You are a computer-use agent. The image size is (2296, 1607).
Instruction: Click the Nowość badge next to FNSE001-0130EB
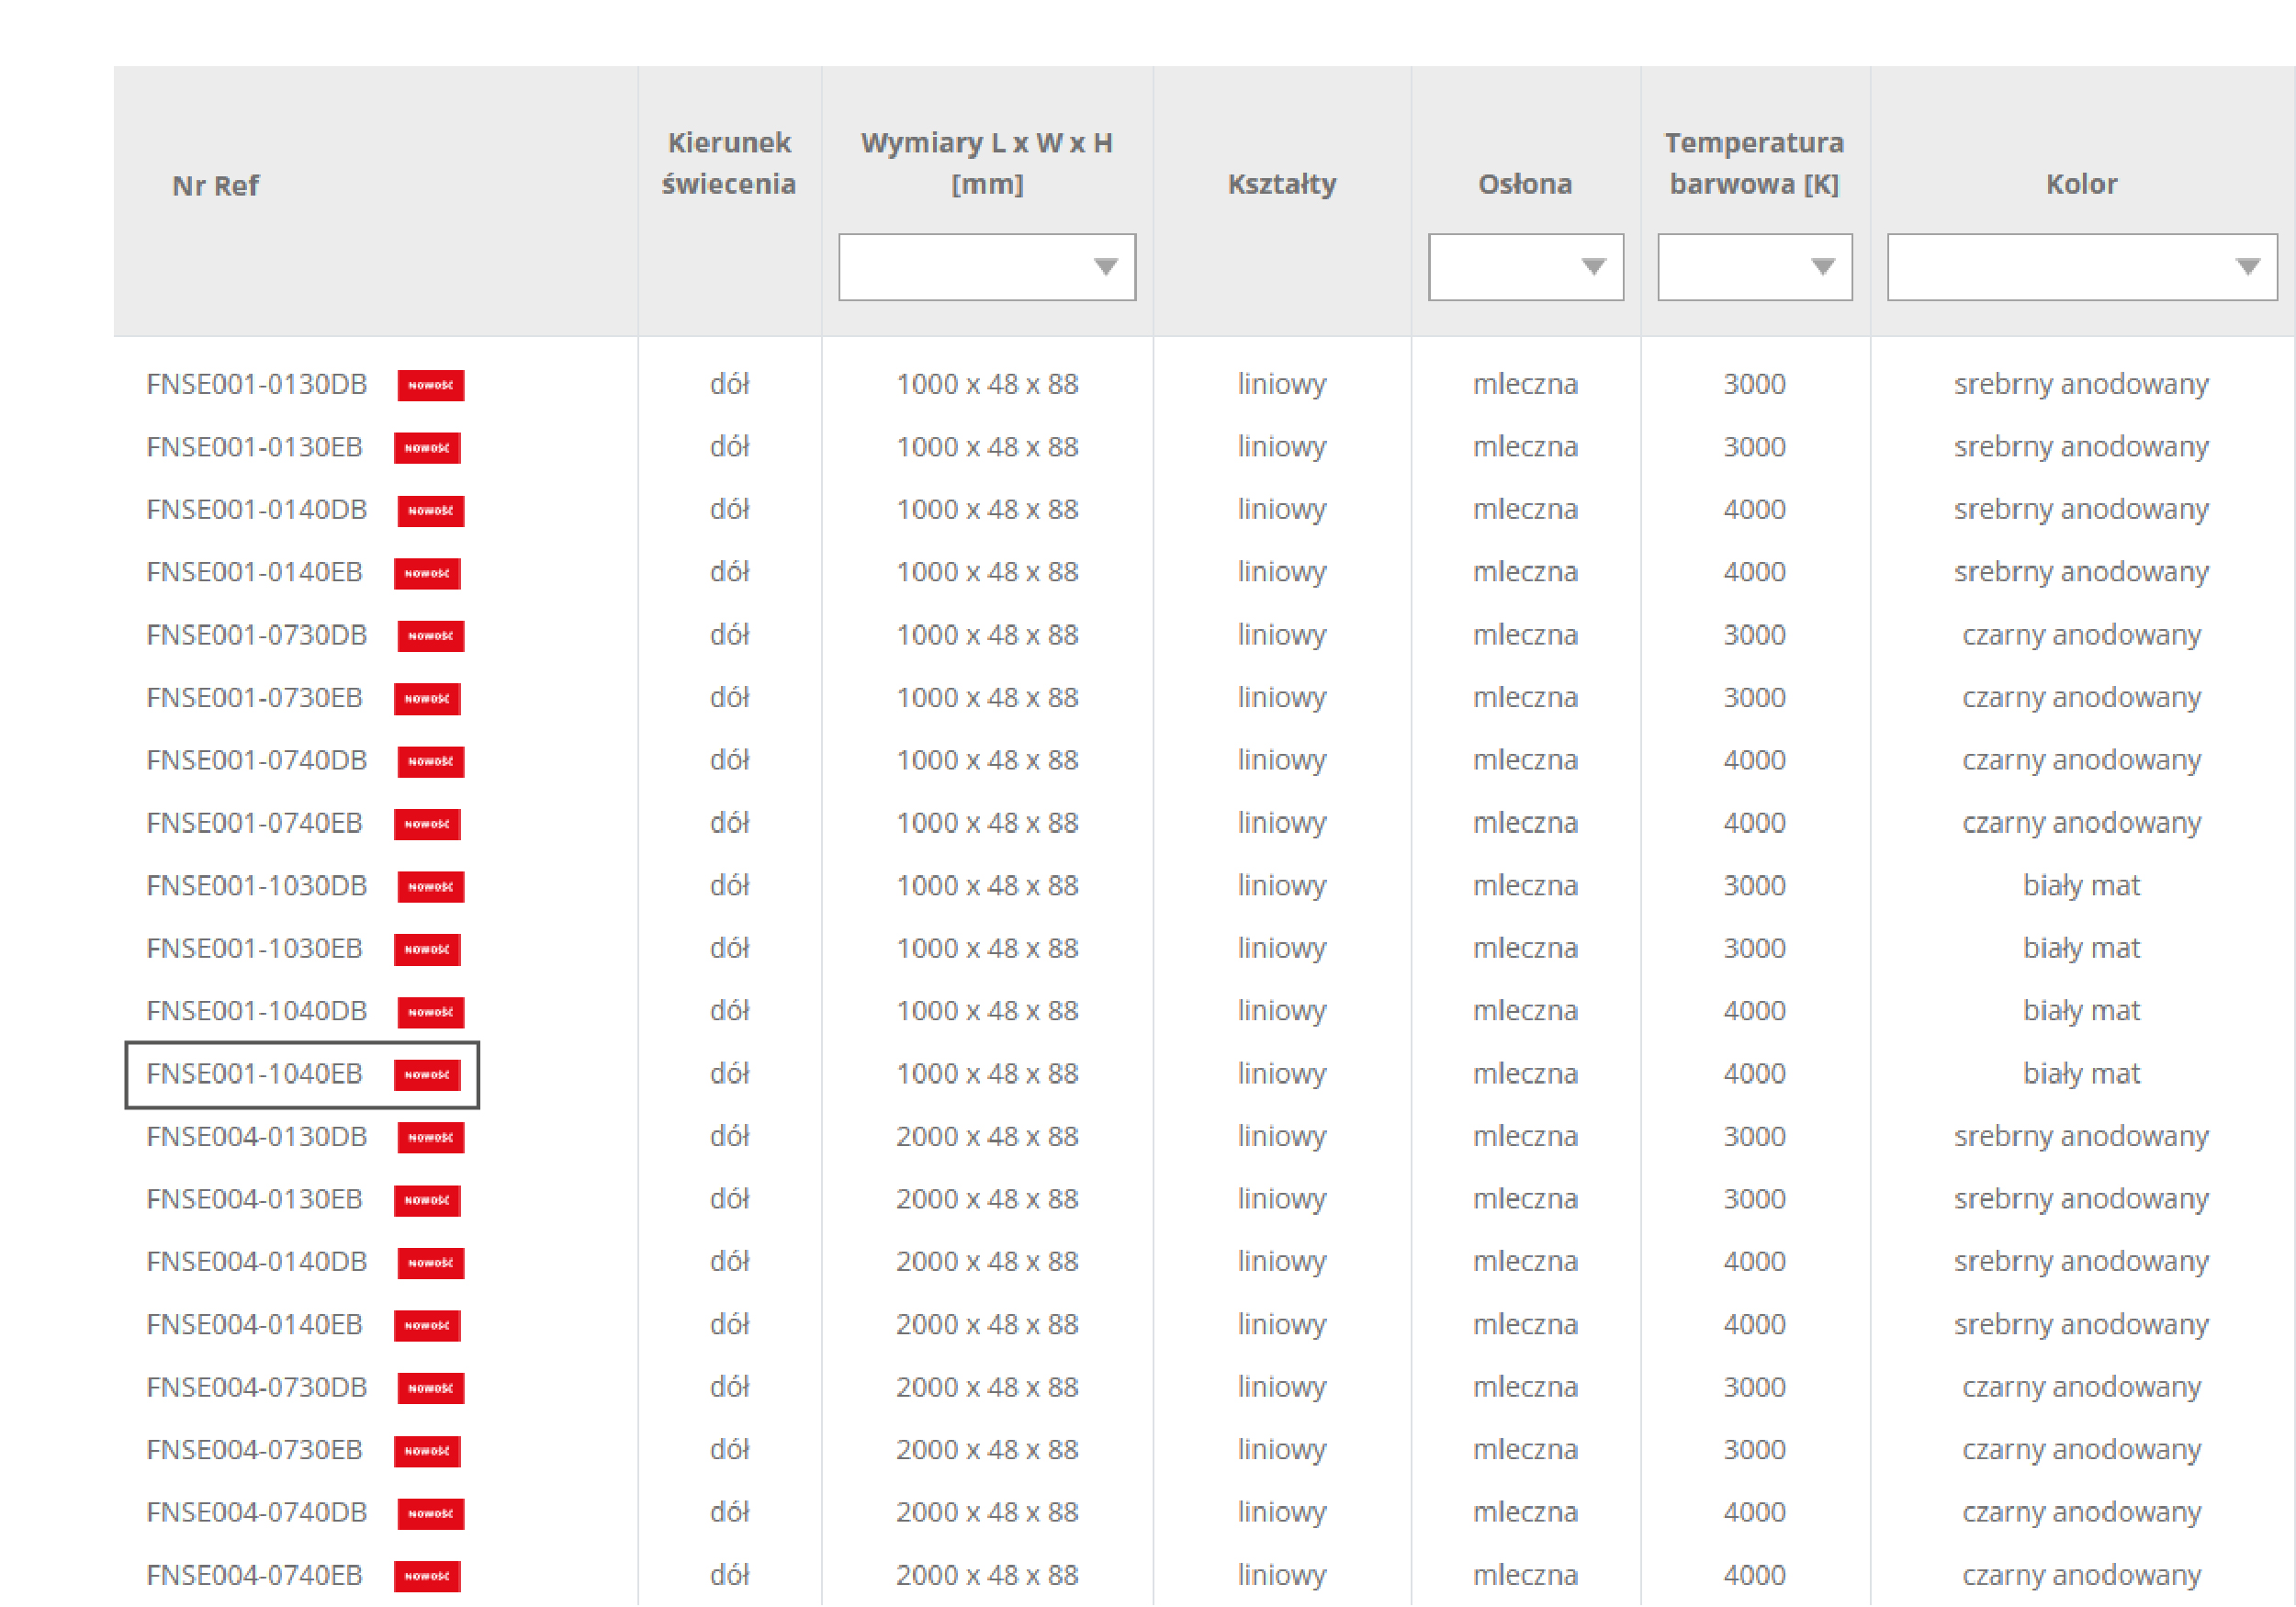tap(427, 448)
